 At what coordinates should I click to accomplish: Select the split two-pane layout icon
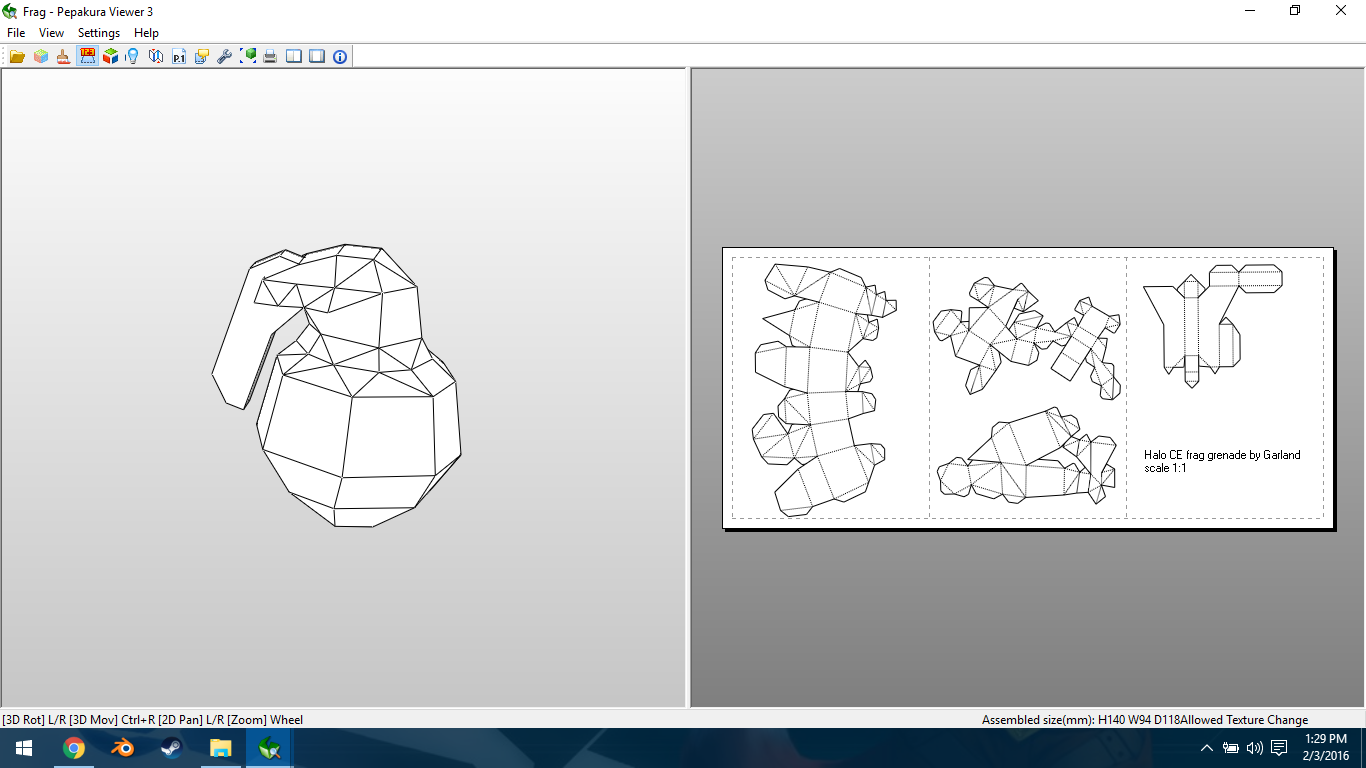[294, 57]
